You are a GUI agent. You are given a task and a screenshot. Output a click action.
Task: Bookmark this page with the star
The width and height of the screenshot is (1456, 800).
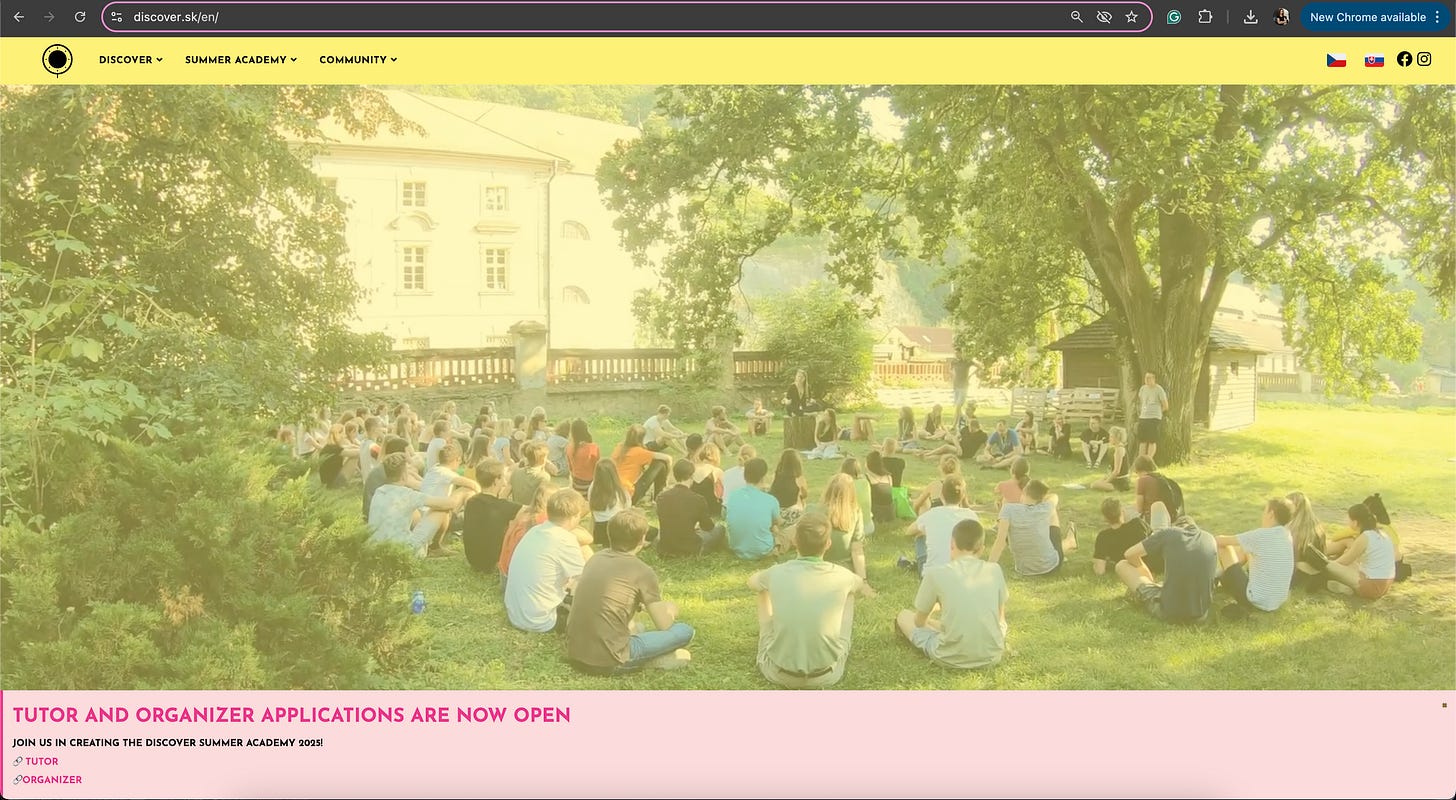point(1132,17)
